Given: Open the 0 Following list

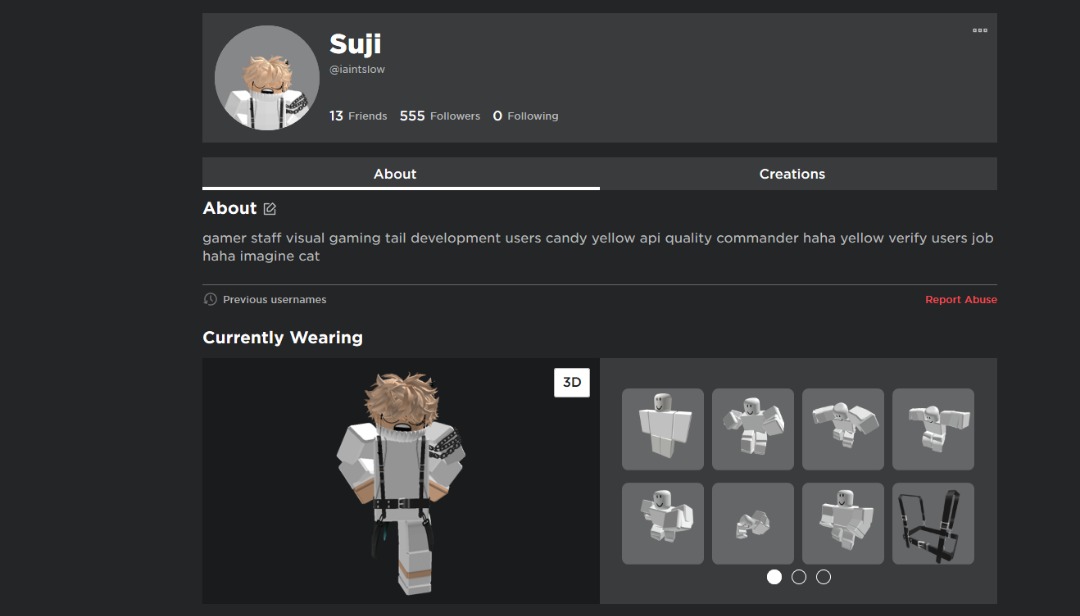Looking at the screenshot, I should point(526,116).
